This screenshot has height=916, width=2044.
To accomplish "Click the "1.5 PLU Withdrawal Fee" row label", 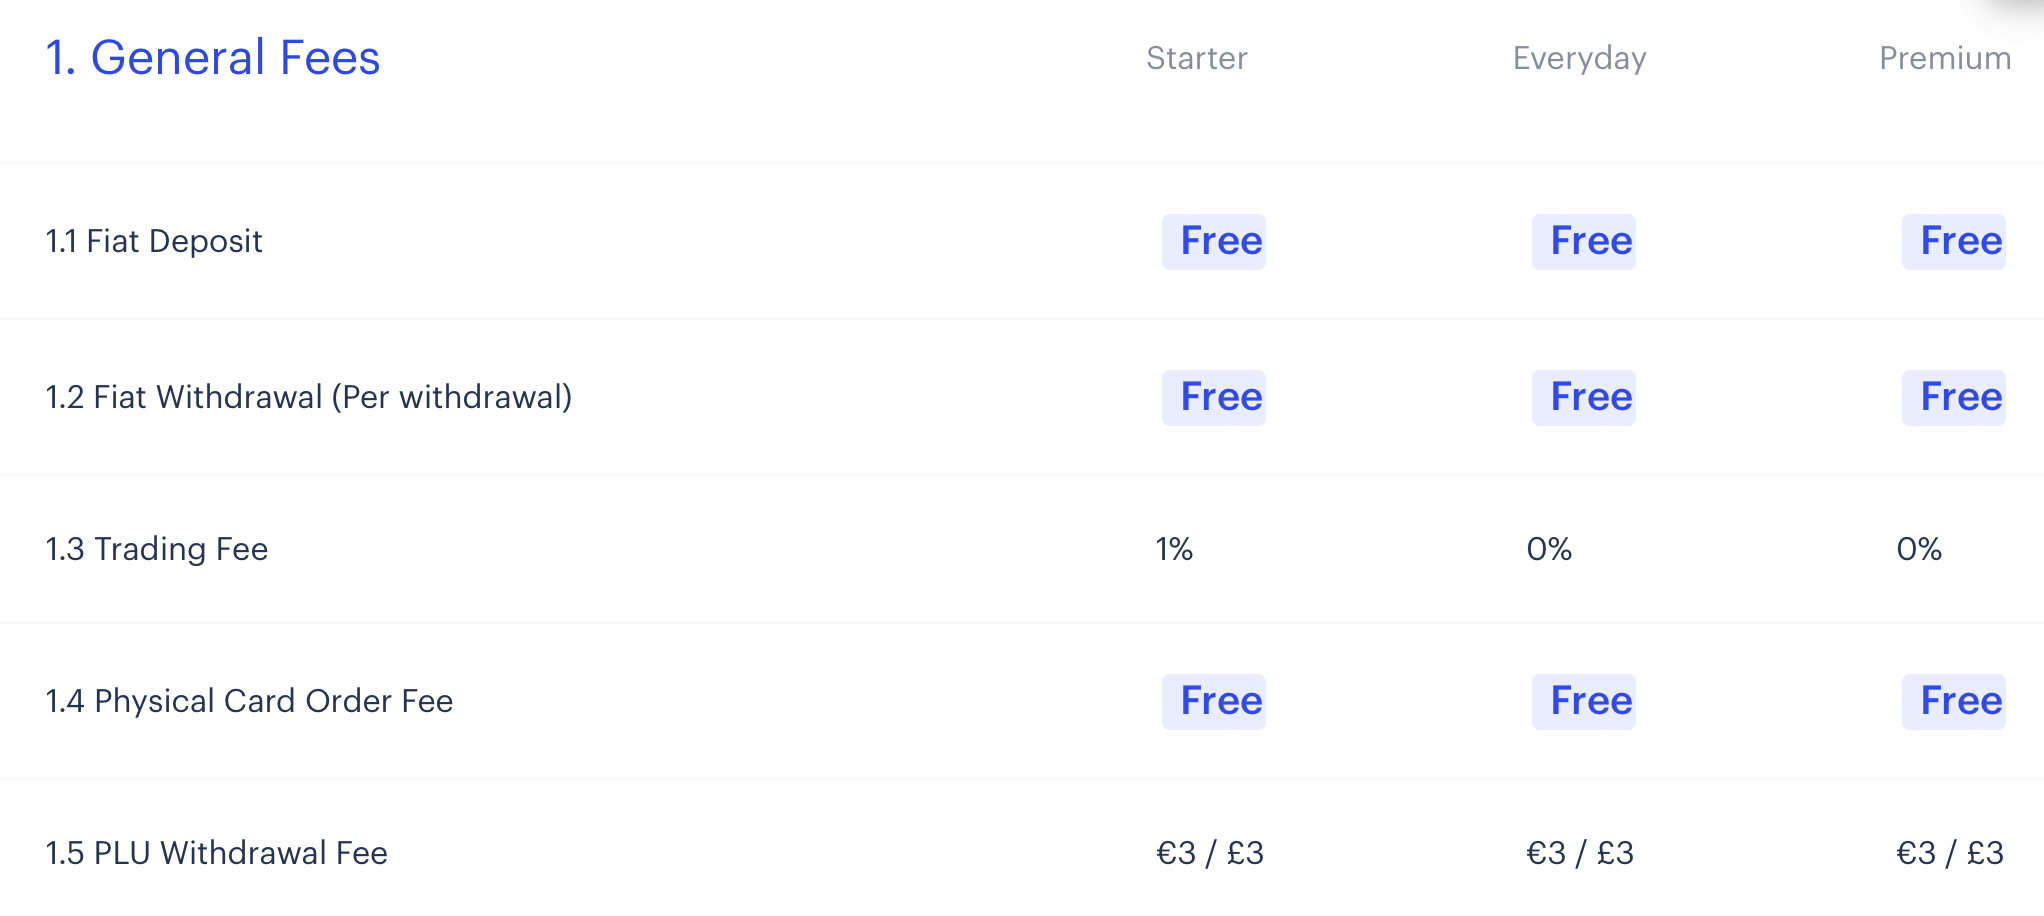I will (216, 854).
